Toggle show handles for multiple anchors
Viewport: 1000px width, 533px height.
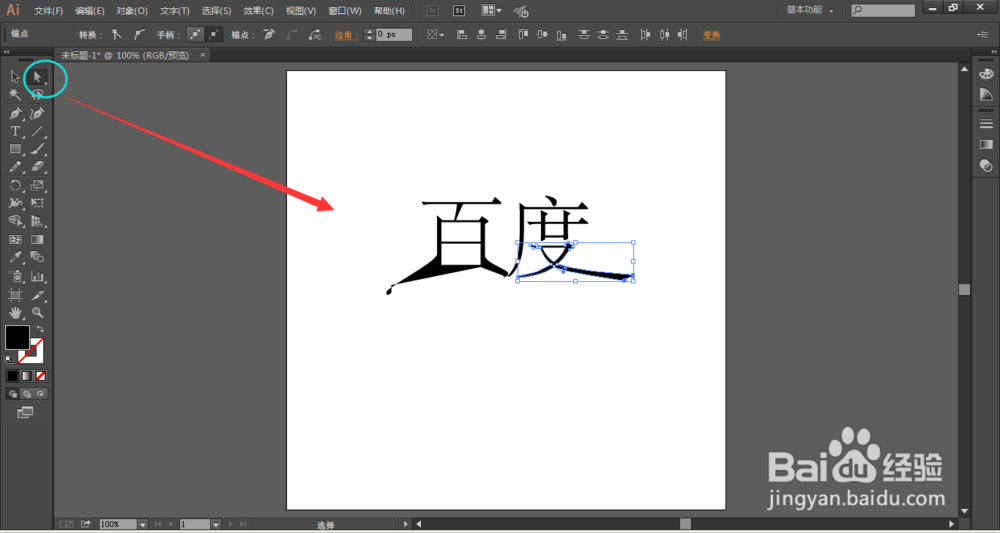click(x=196, y=35)
